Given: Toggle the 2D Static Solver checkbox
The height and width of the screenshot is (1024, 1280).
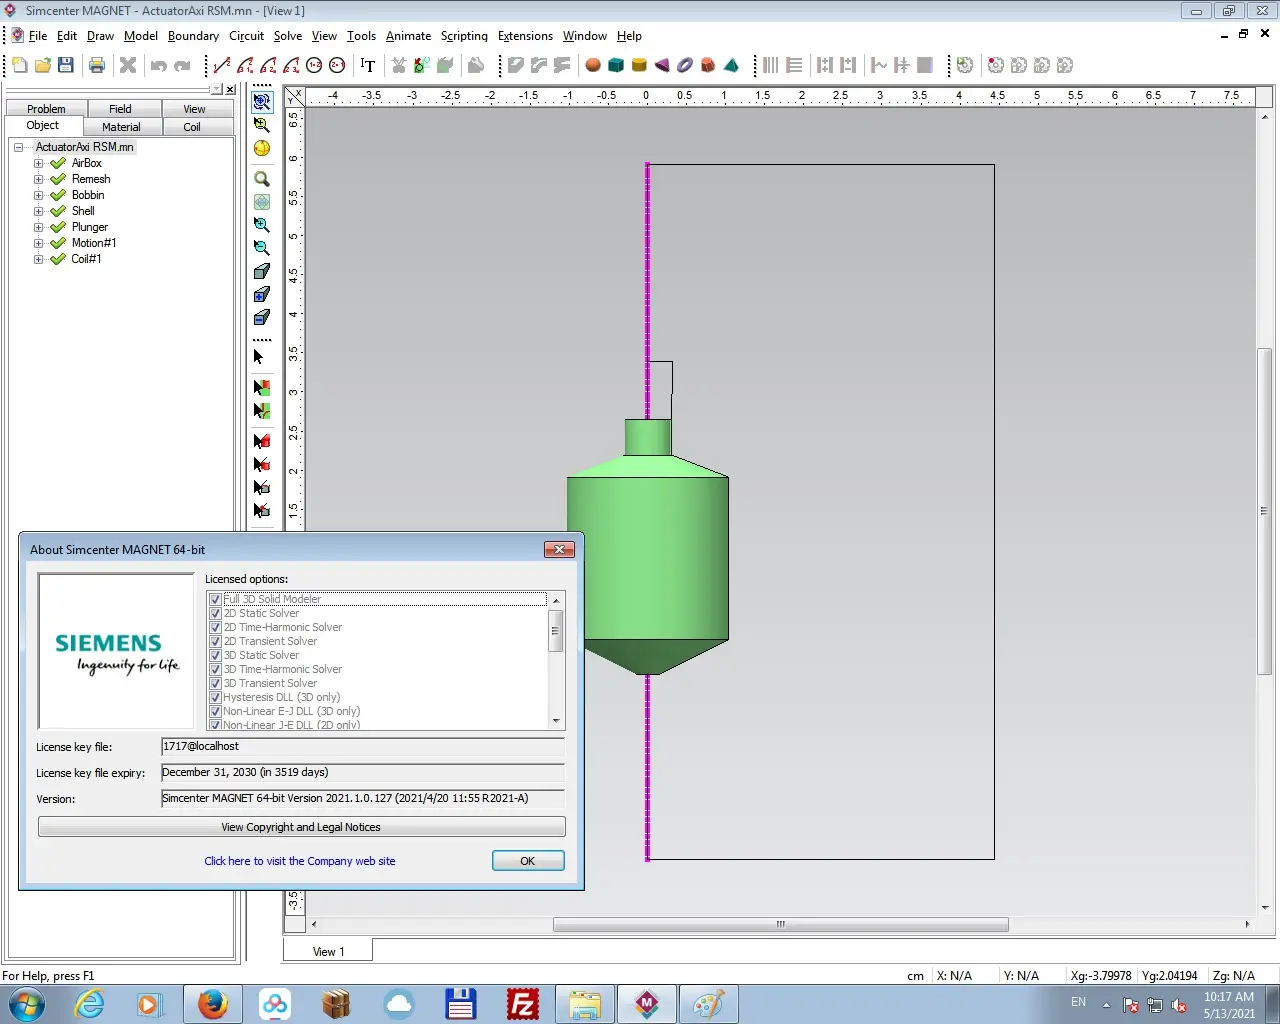Looking at the screenshot, I should click(215, 613).
